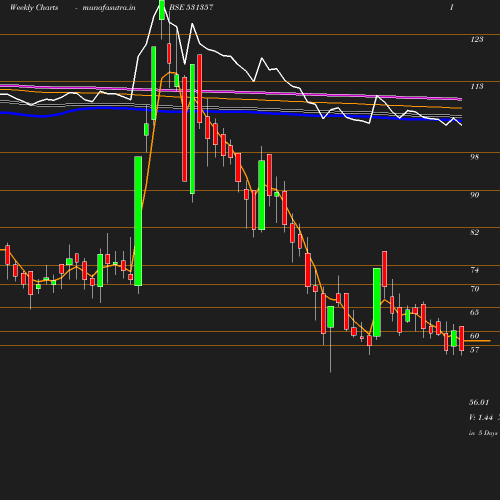Click the 70 price axis label
Screen dimensions: 500x500
point(475,289)
